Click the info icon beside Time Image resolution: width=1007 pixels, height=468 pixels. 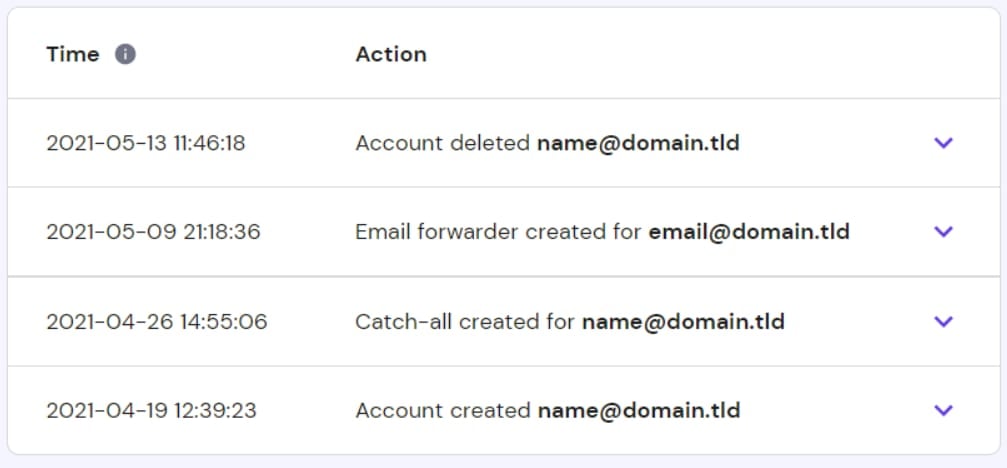pyautogui.click(x=125, y=54)
